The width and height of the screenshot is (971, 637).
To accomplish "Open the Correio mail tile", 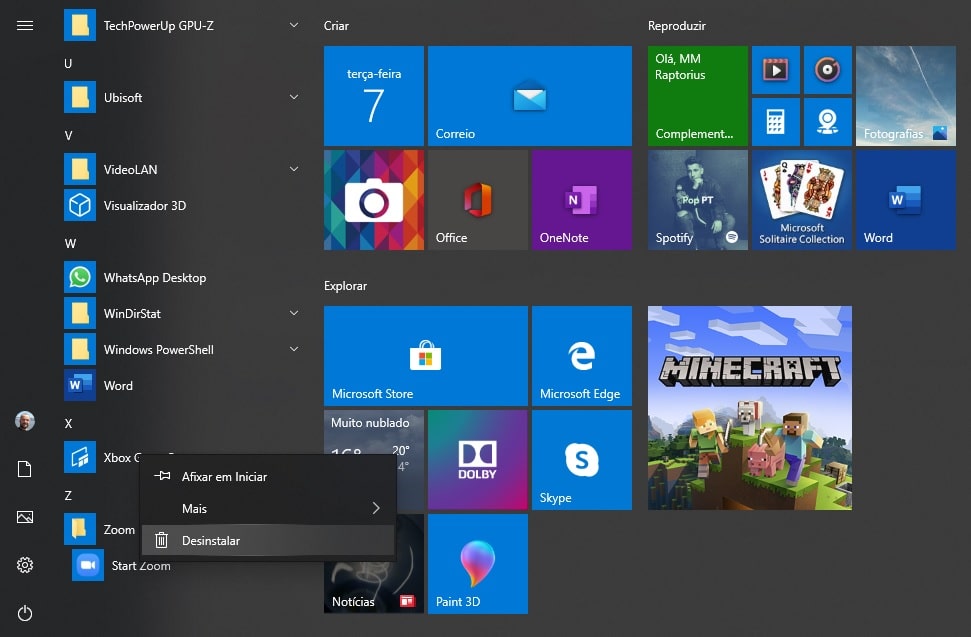I will pos(530,96).
